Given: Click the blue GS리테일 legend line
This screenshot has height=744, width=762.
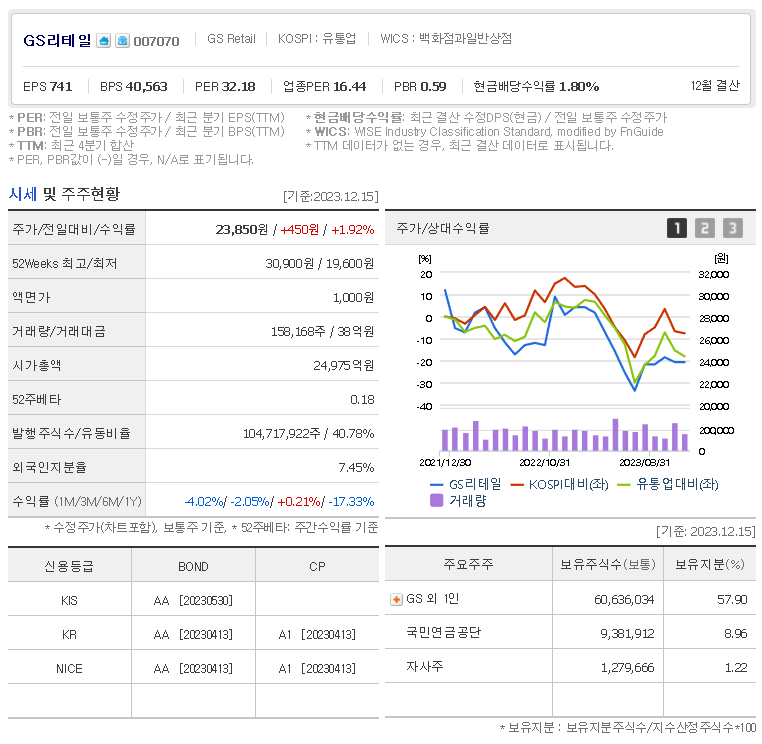Looking at the screenshot, I should 436,484.
